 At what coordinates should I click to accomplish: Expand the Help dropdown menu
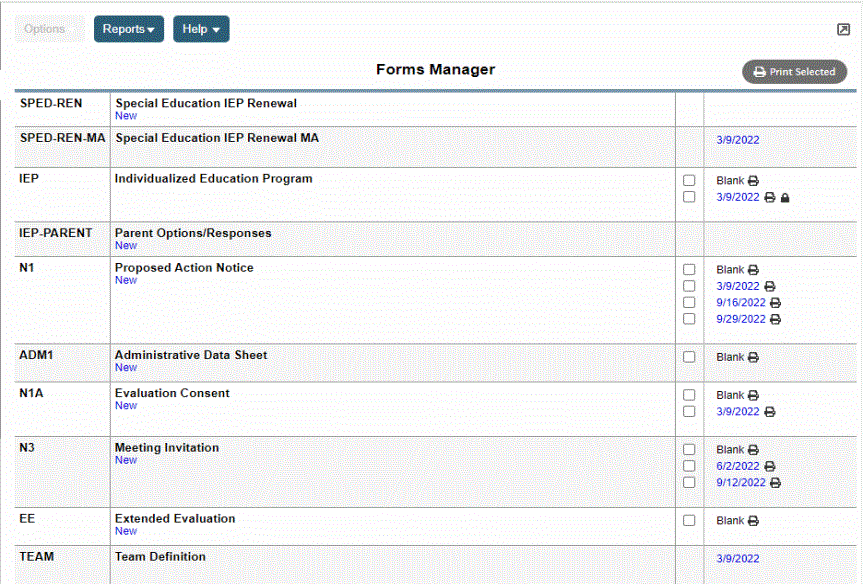point(201,29)
